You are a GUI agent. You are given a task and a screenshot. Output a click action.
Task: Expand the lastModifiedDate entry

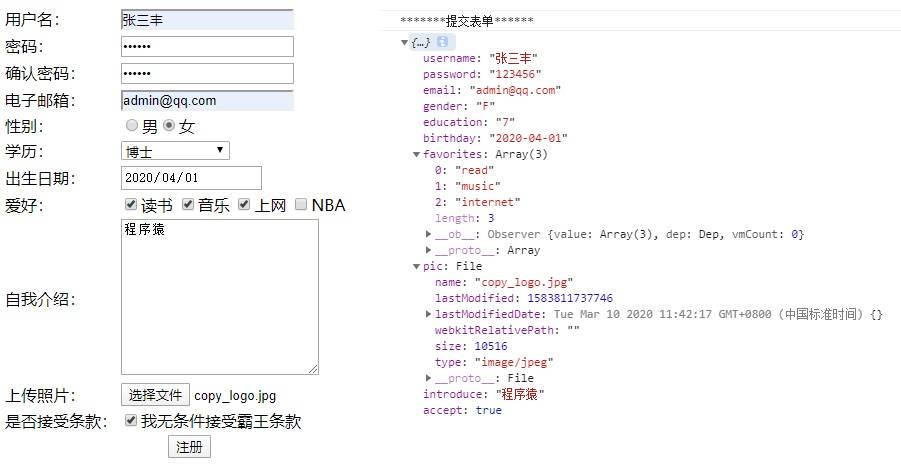[x=428, y=315]
